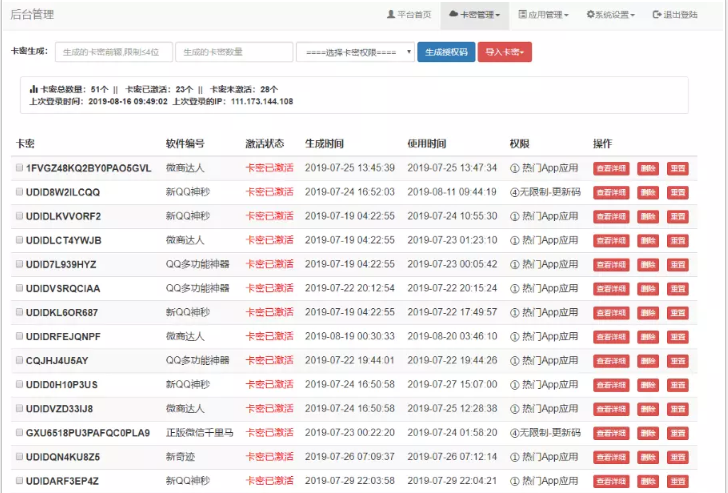This screenshot has width=728, height=493.
Task: Reset the UDID7L939HYZ card key
Action: click(678, 264)
